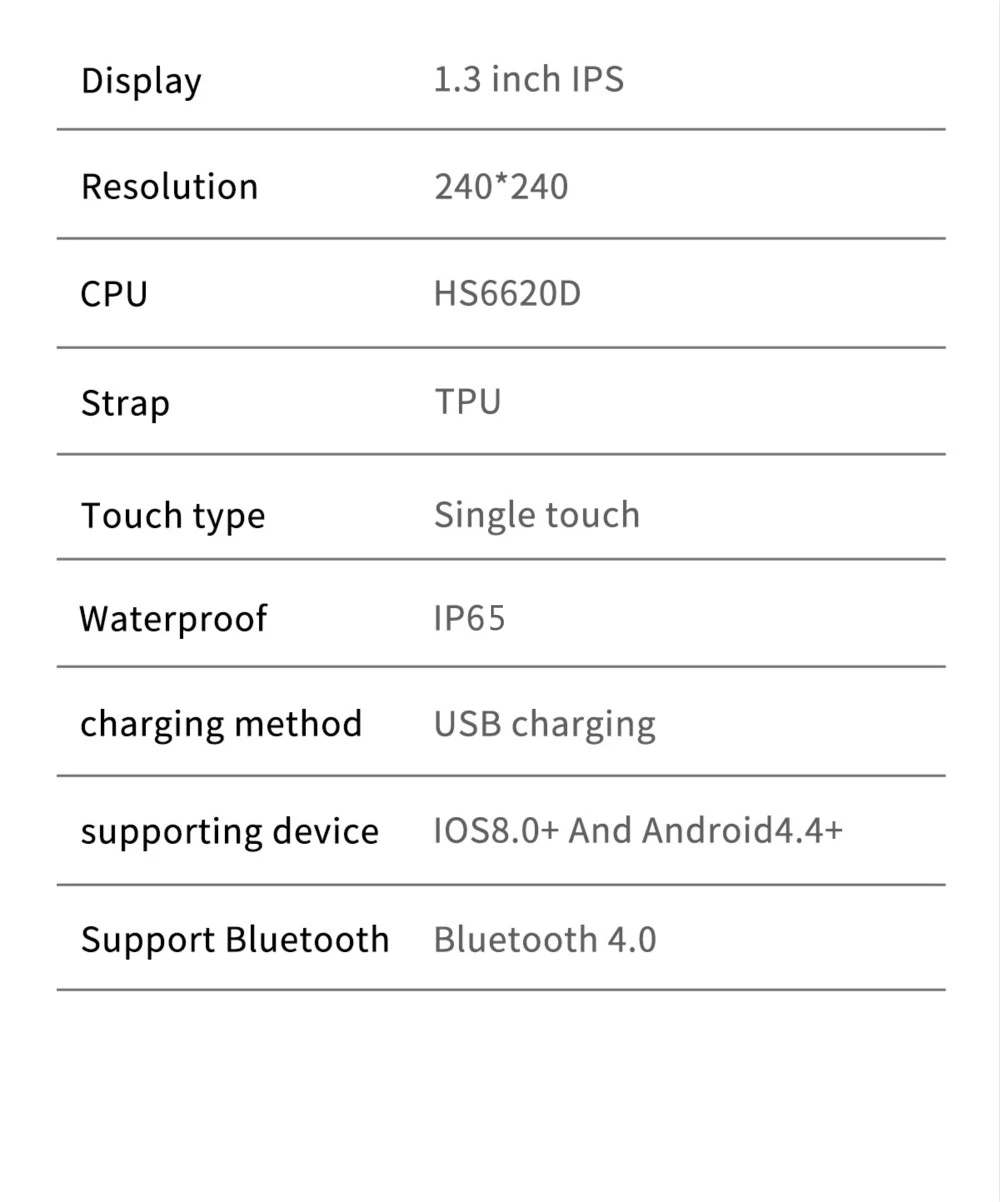Click the 1.3 inch IPS value
1000x1202 pixels.
[x=529, y=79]
